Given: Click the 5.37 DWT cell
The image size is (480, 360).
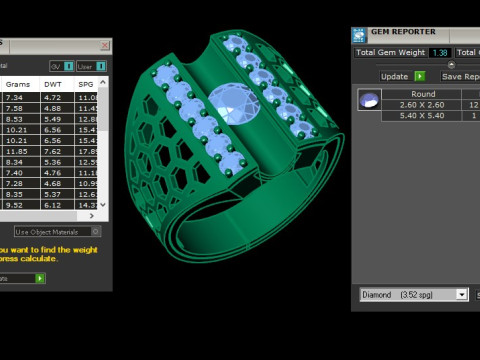Looking at the screenshot, I should pos(57,194).
